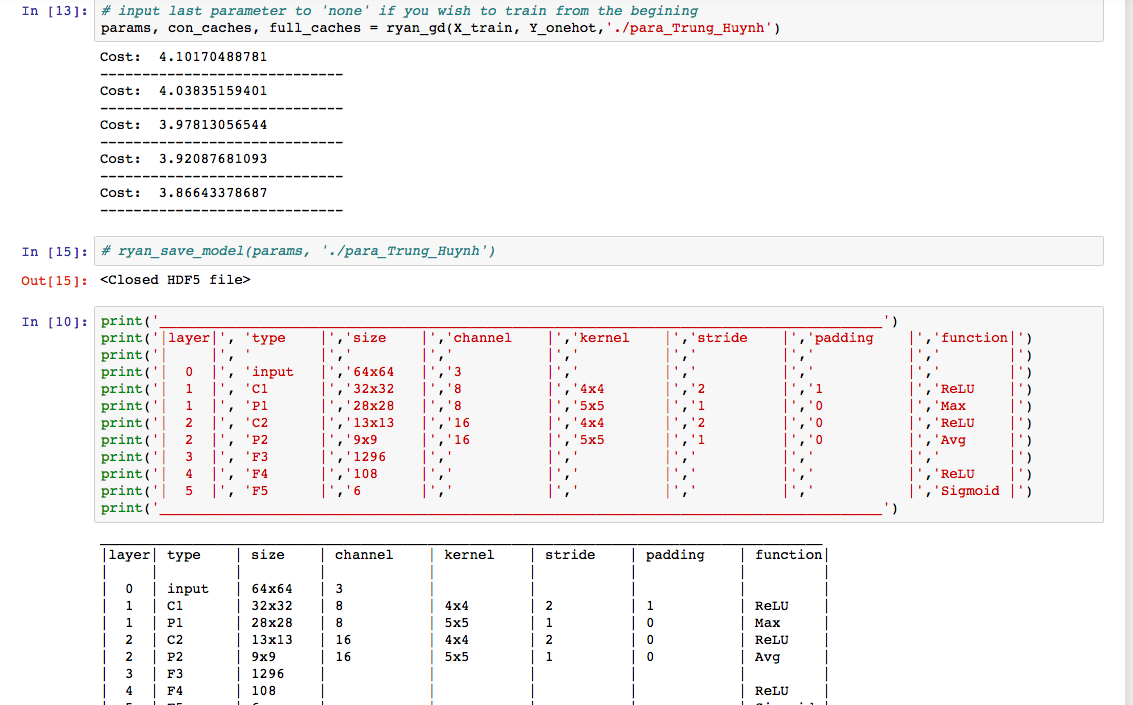Click the cost output 3.97813056544

[x=213, y=125]
